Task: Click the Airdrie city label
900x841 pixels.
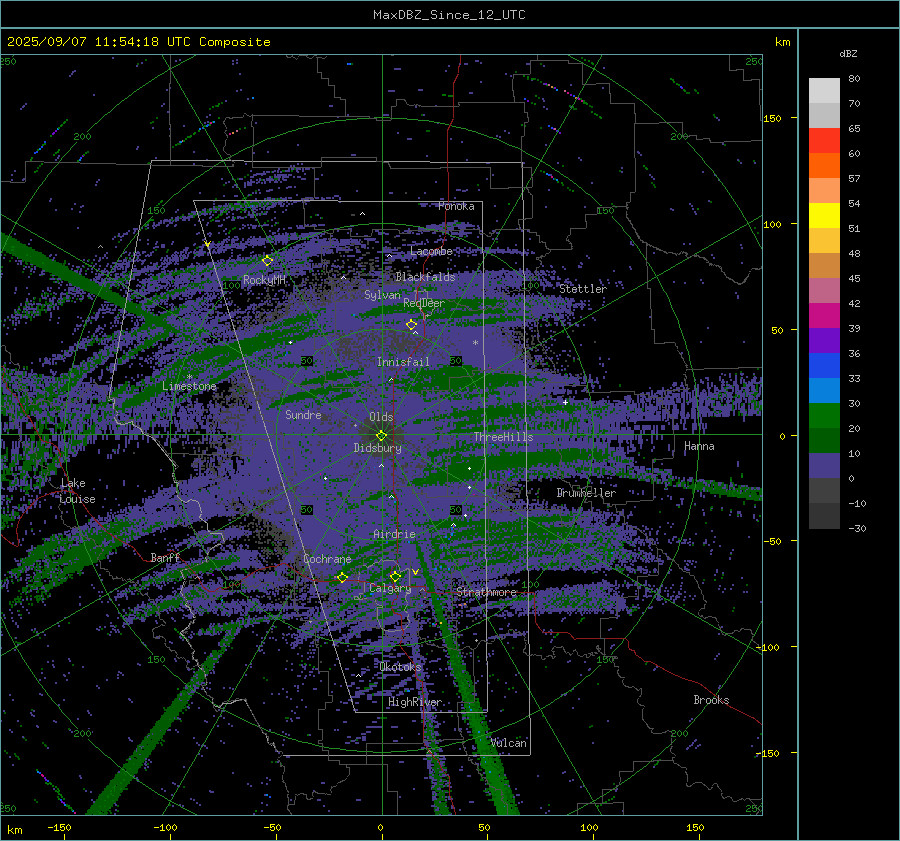Action: (394, 534)
